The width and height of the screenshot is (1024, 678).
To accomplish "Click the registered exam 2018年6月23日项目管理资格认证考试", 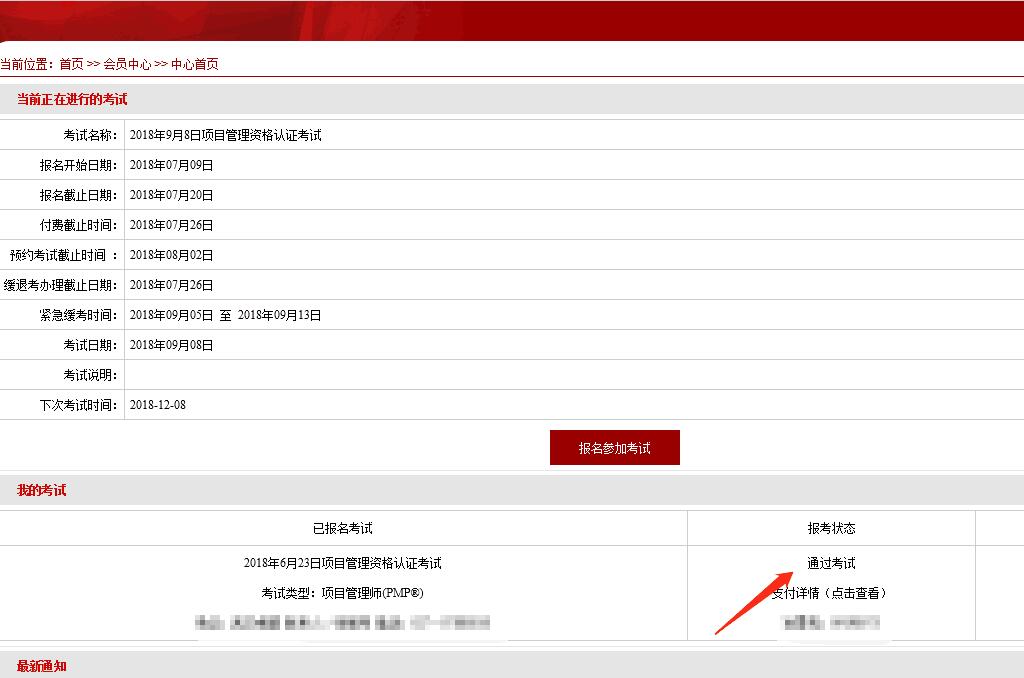I will 342,563.
